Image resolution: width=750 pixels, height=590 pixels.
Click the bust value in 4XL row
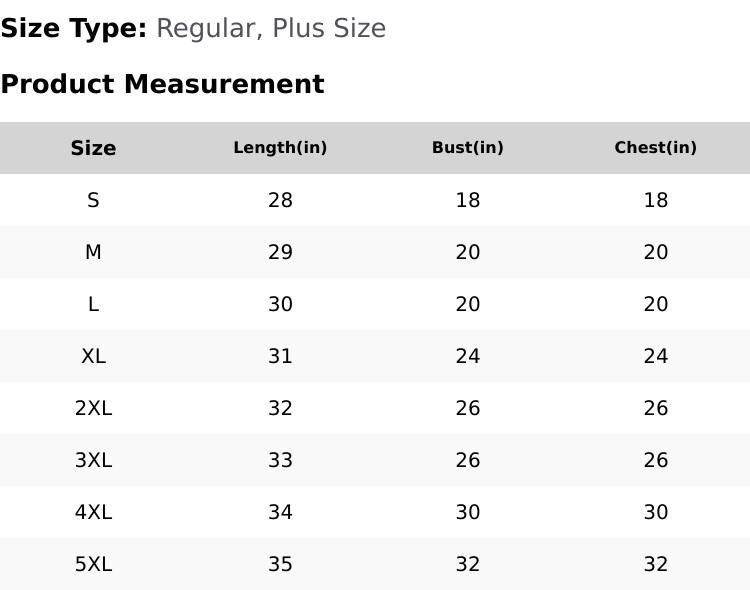point(467,512)
